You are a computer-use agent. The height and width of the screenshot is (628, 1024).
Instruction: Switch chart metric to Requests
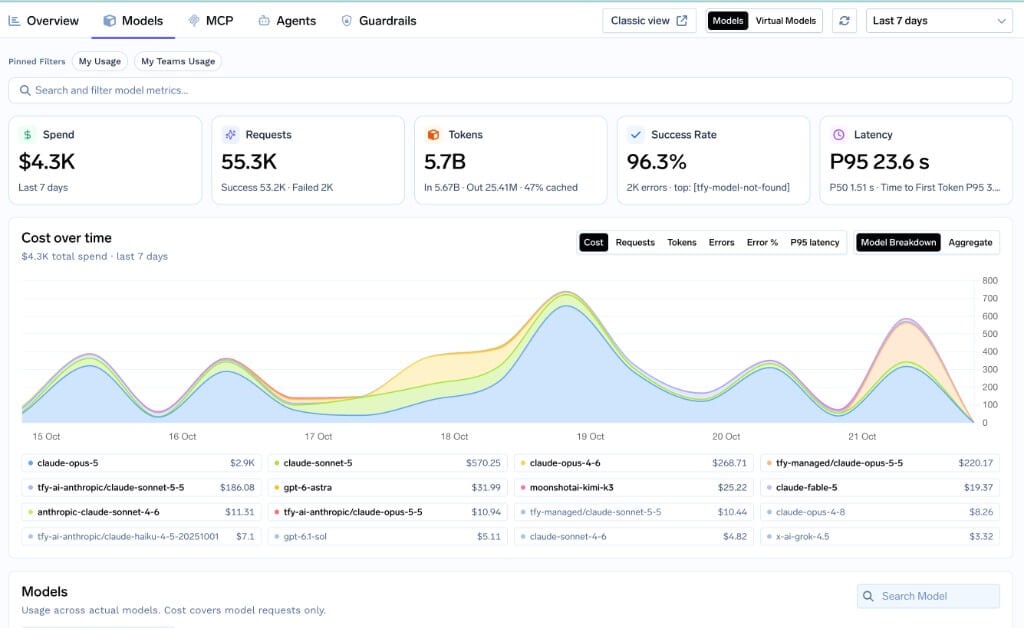coord(635,242)
